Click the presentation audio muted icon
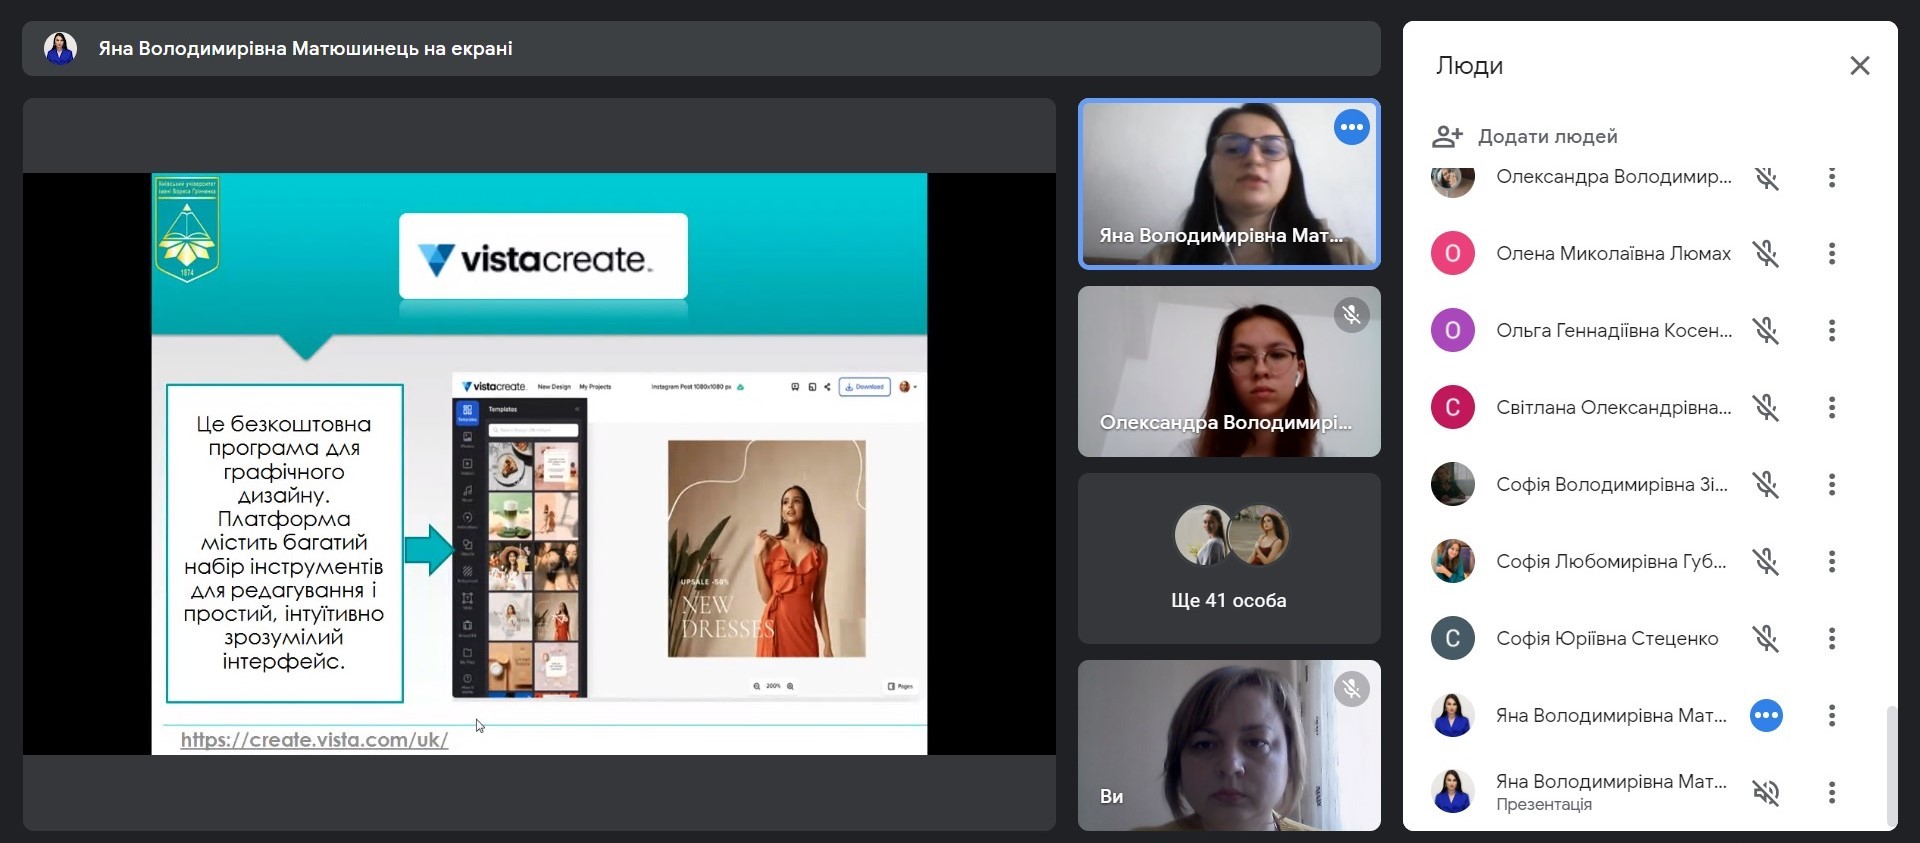Viewport: 1920px width, 843px height. pyautogui.click(x=1766, y=793)
